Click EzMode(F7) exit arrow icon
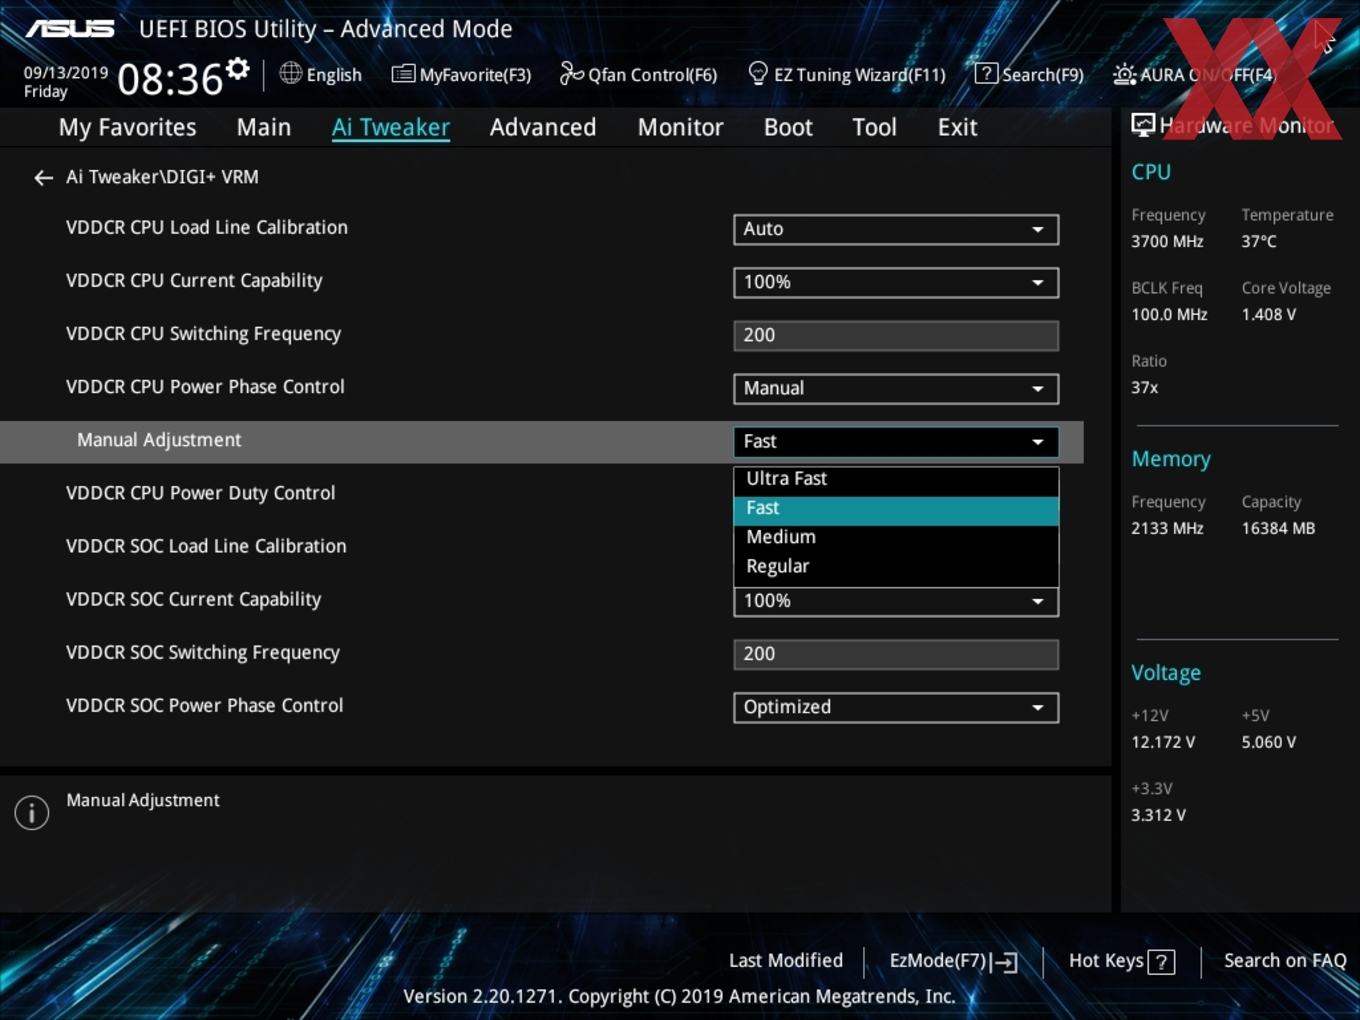The width and height of the screenshot is (1360, 1020). coord(1005,962)
